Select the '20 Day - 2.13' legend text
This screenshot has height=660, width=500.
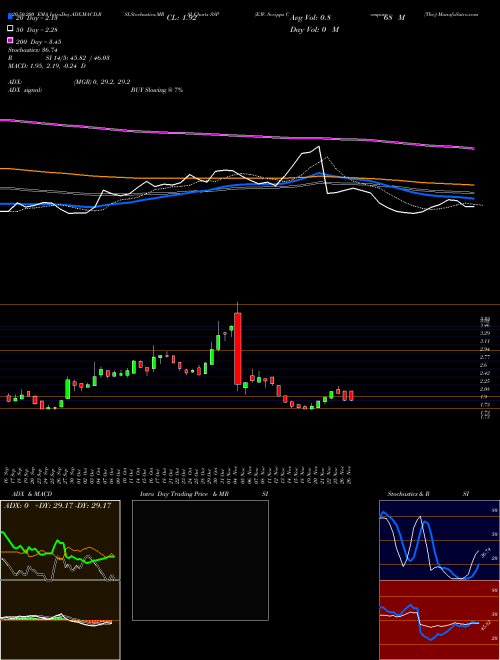click(x=36, y=18)
